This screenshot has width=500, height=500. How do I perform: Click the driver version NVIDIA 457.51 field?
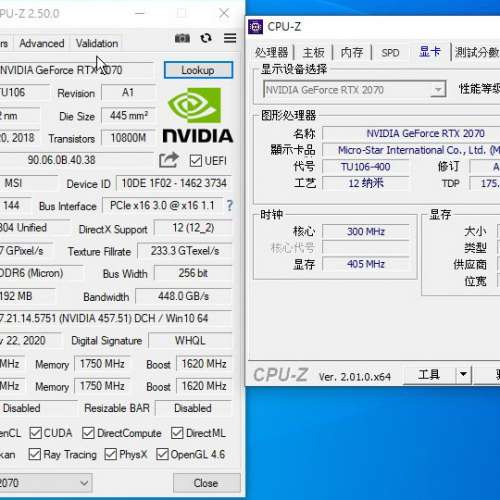tap(116, 318)
